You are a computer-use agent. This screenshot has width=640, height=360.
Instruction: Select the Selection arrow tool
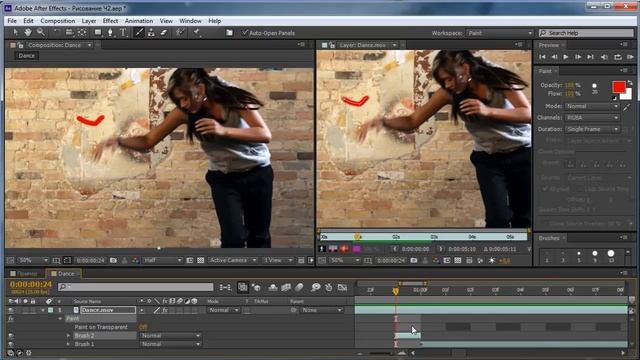(16, 33)
